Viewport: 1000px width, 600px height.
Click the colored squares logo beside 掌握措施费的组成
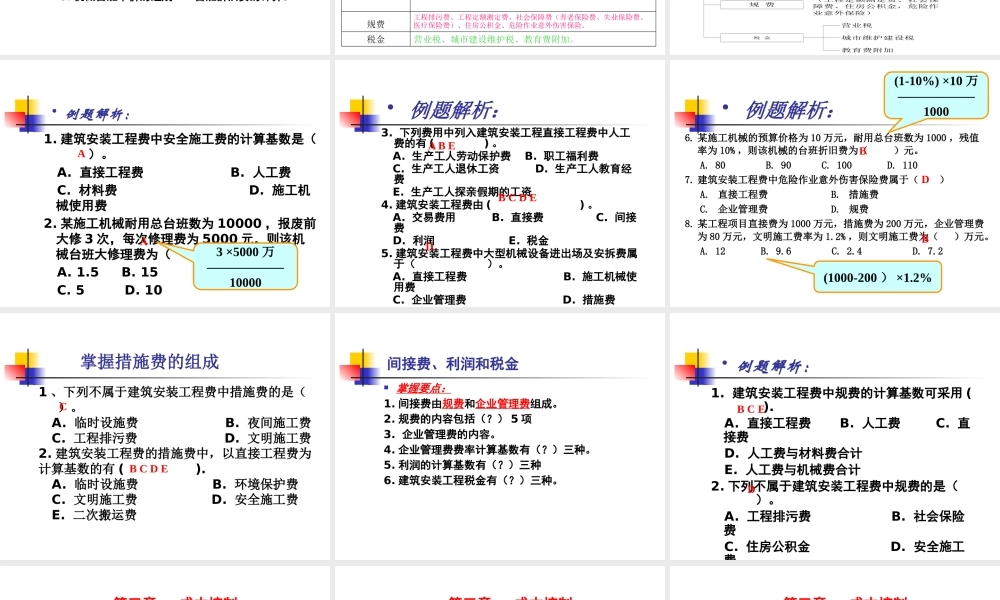(x=26, y=367)
